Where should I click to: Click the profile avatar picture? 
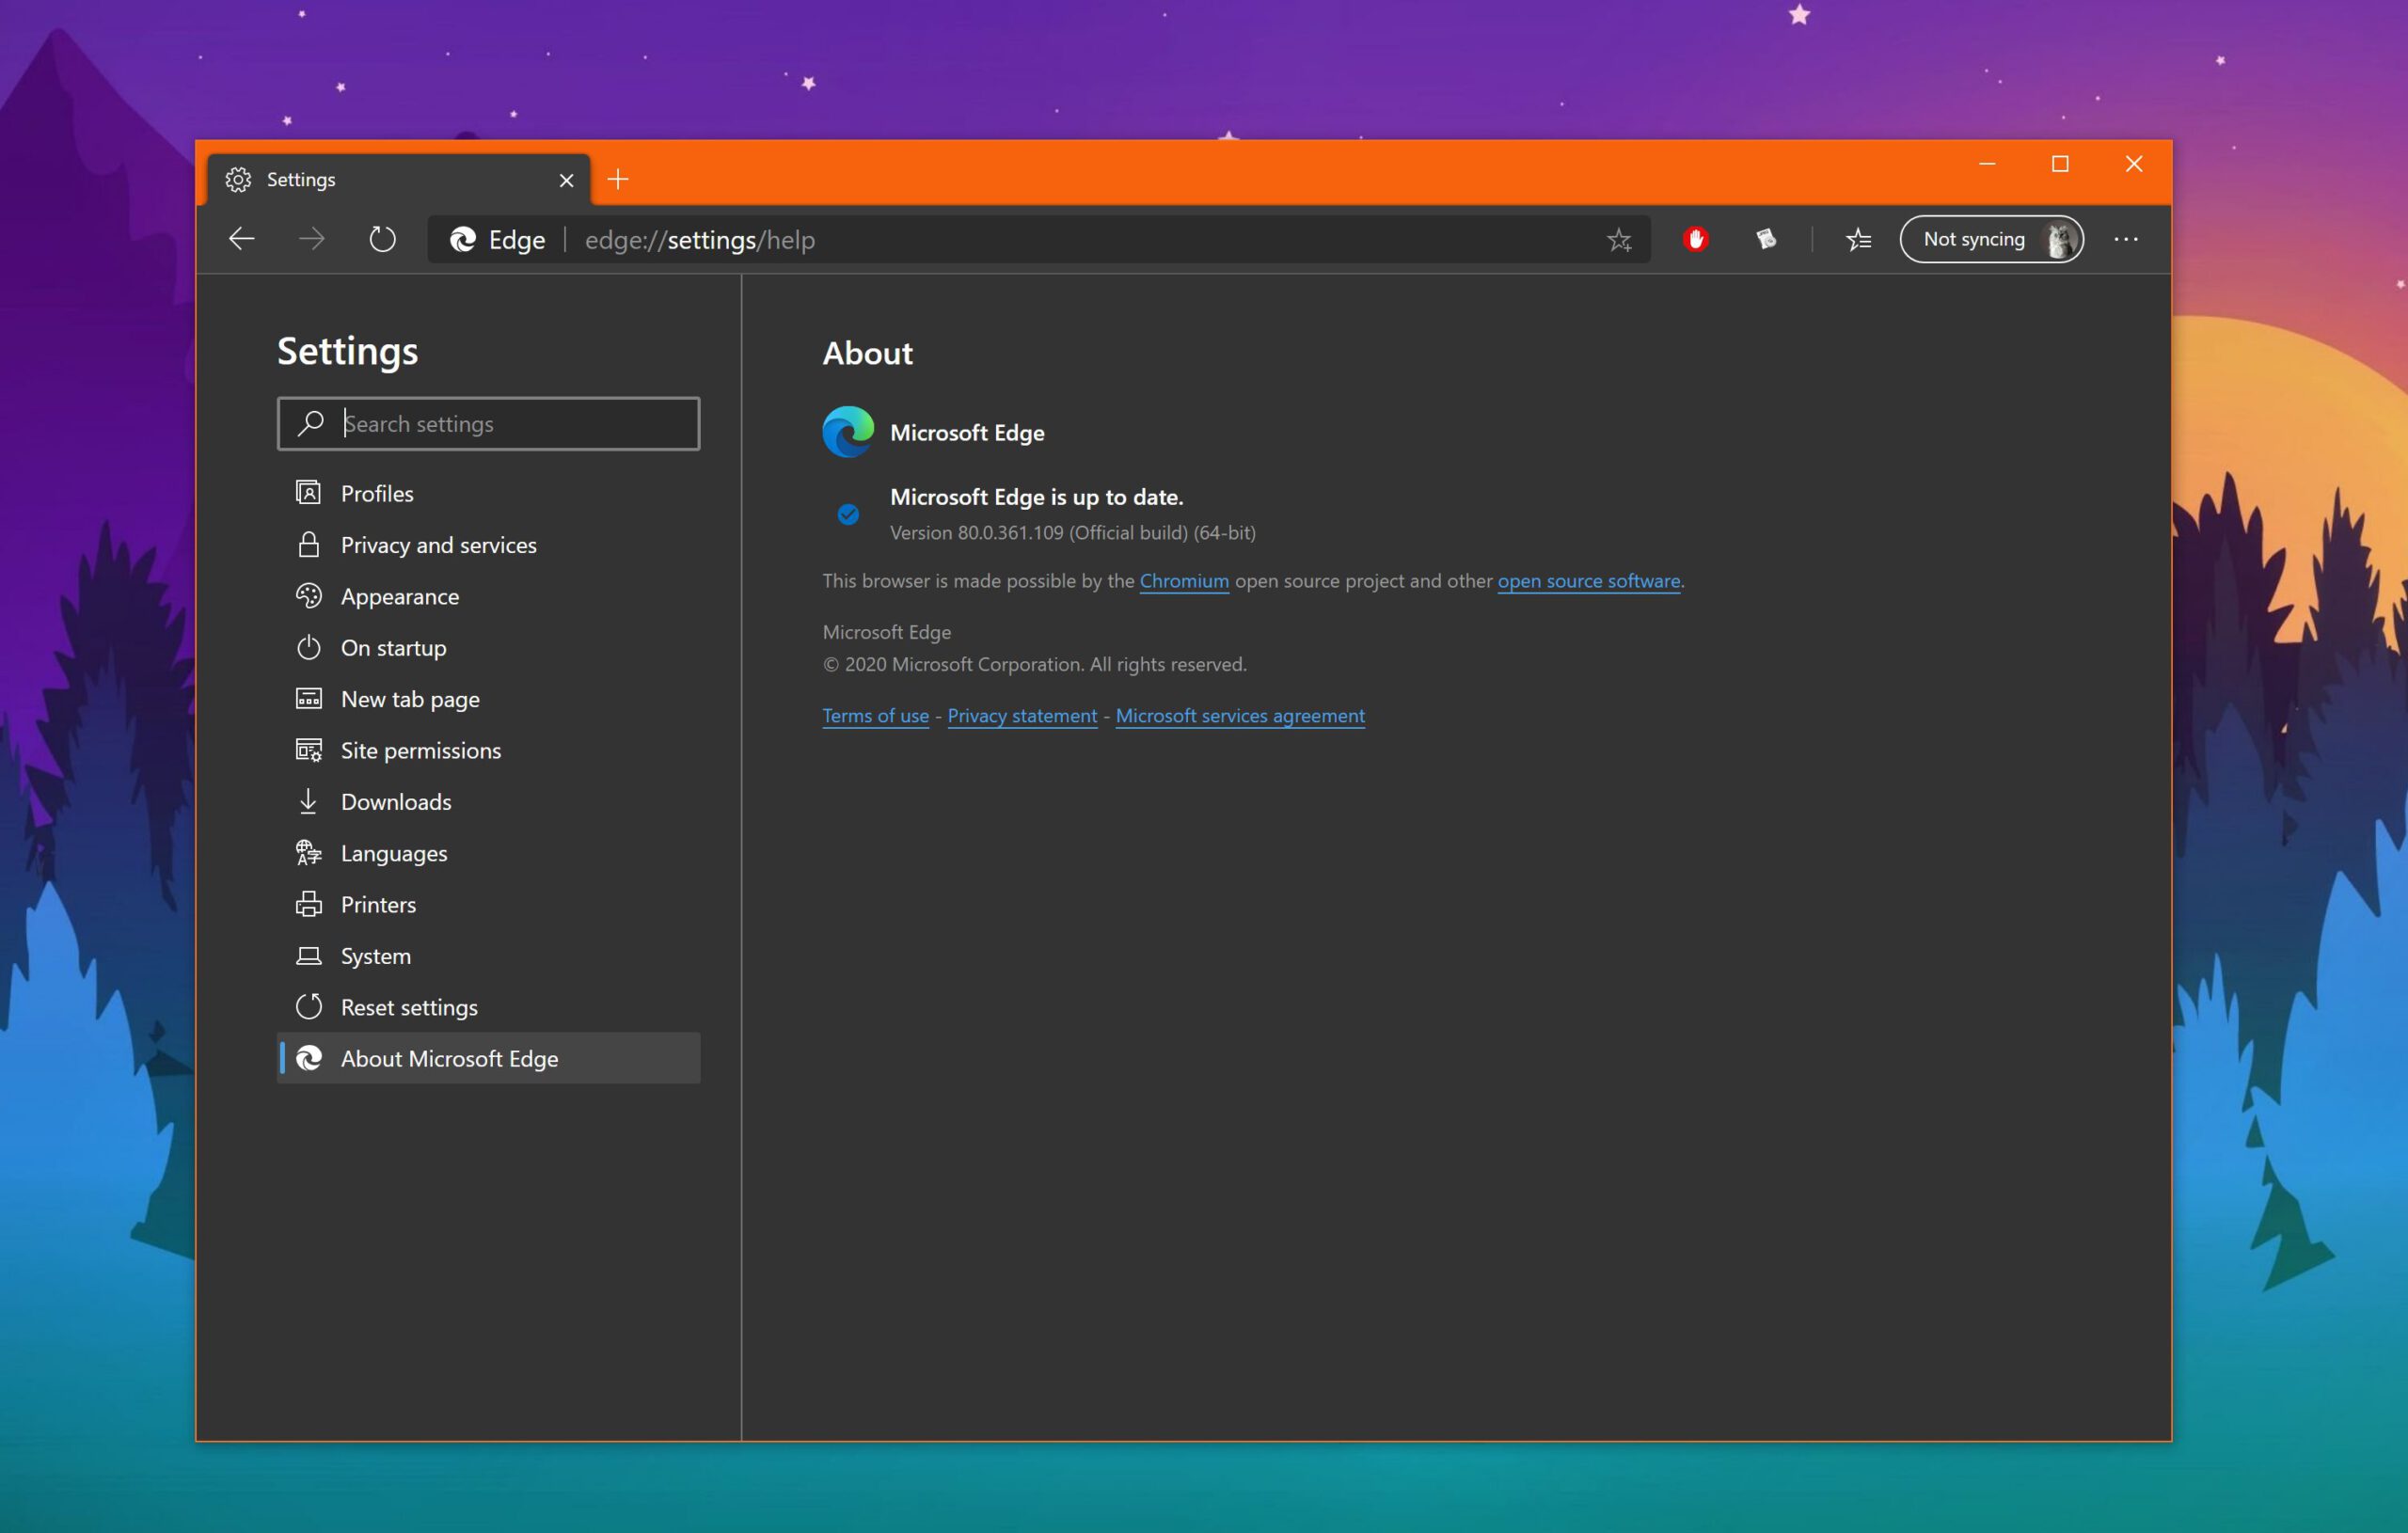click(x=2059, y=240)
